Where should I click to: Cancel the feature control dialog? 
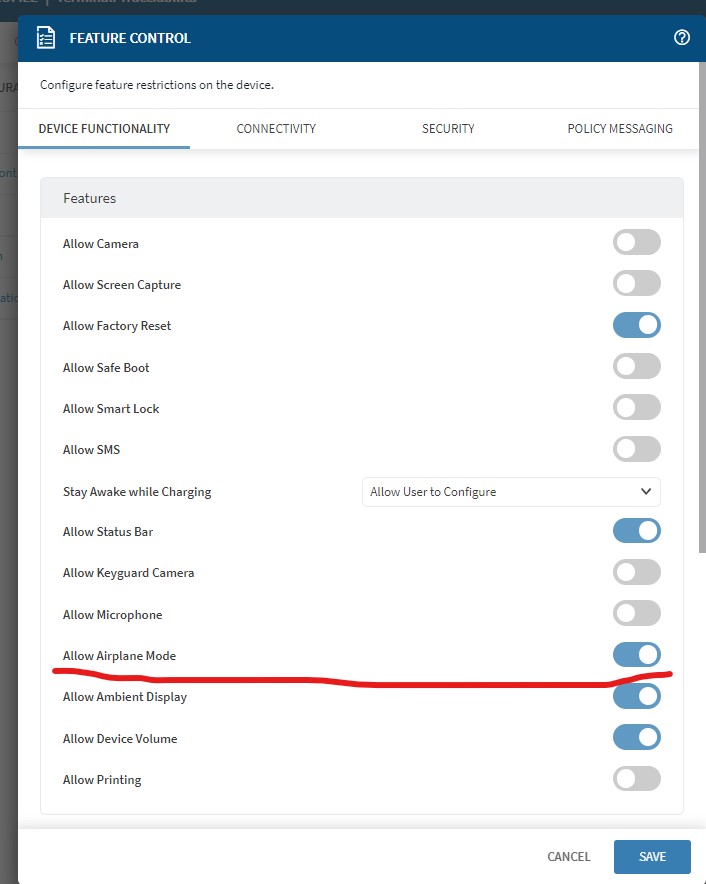[x=569, y=857]
